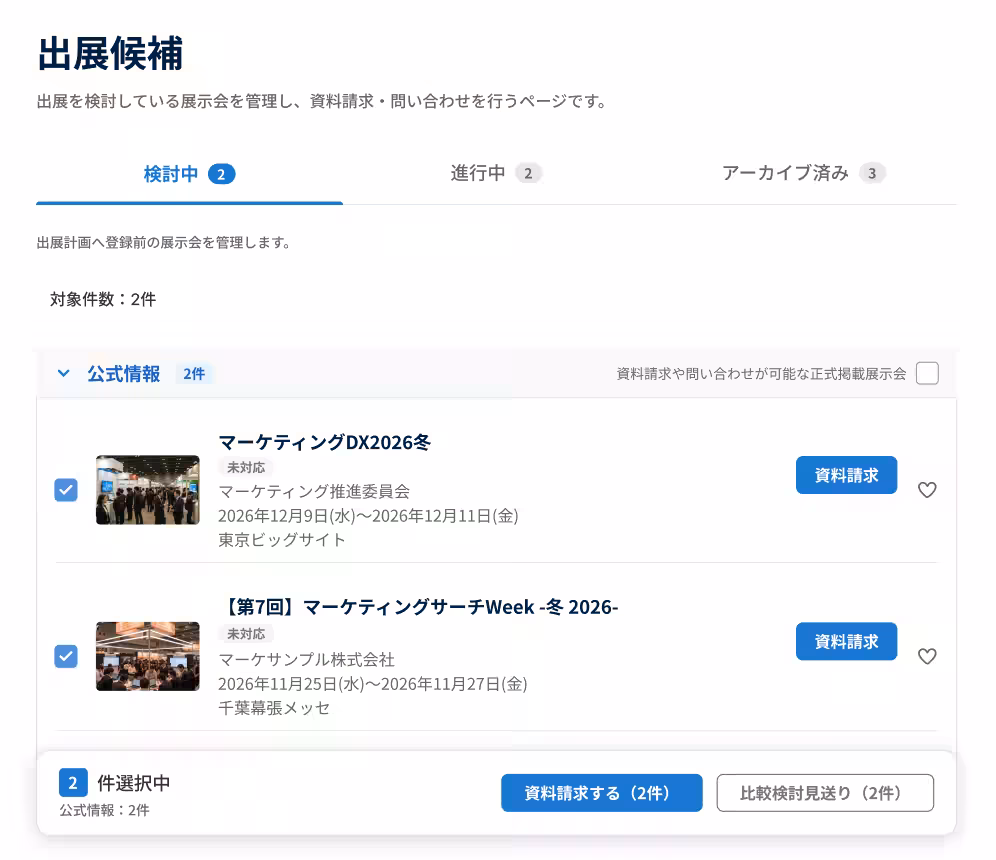Switch to the 検討中 tab
The width and height of the screenshot is (996, 860).
189,174
